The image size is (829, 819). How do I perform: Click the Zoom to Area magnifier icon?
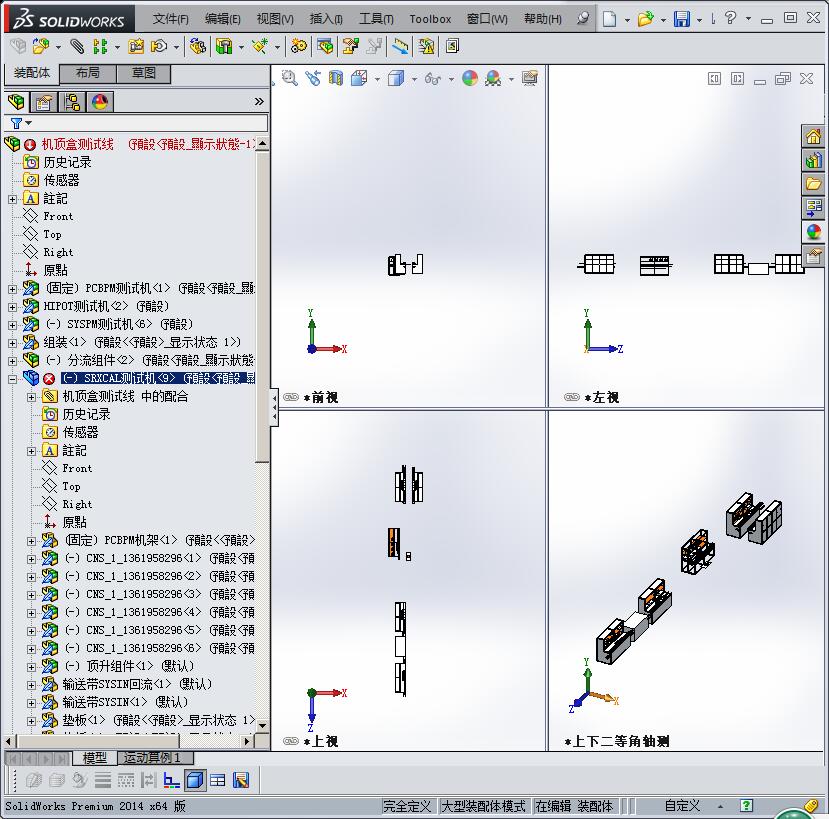click(x=289, y=78)
